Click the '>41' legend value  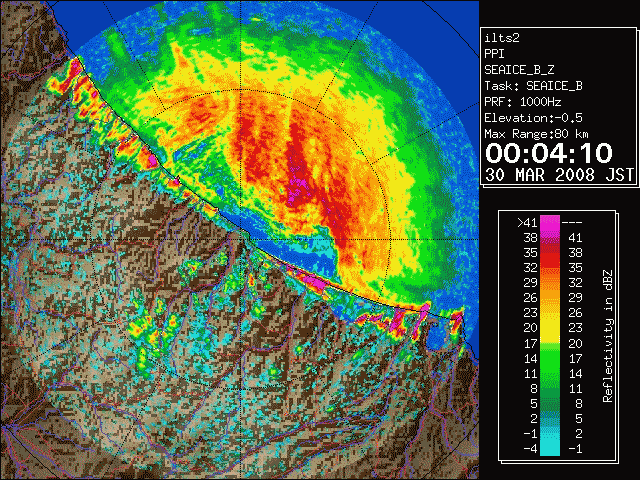coord(527,223)
